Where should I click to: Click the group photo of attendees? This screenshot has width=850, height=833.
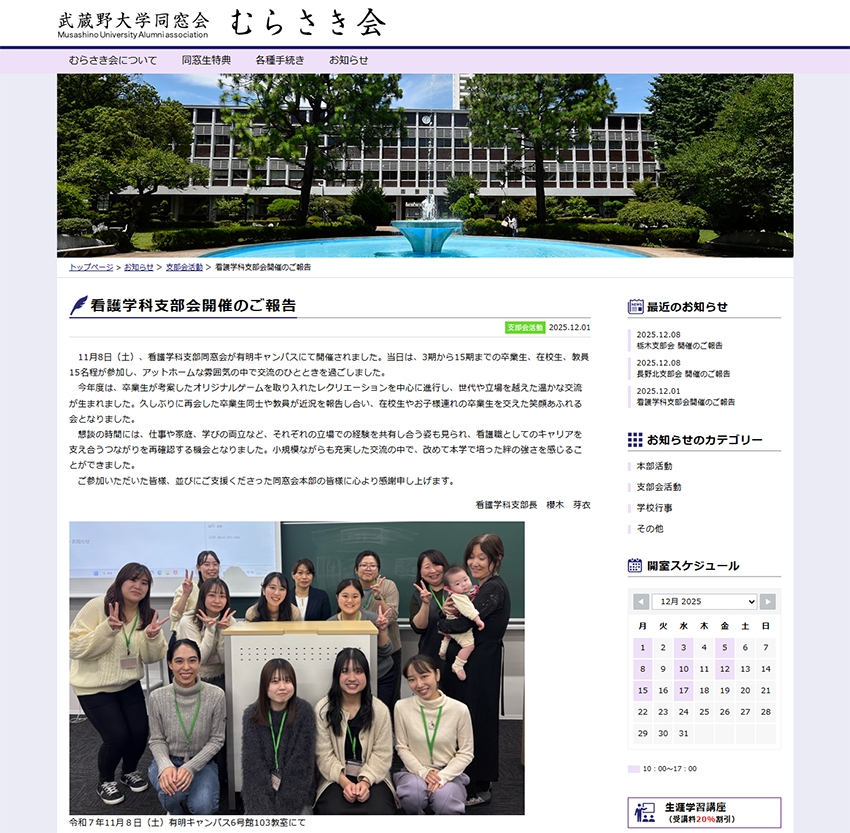pyautogui.click(x=297, y=667)
